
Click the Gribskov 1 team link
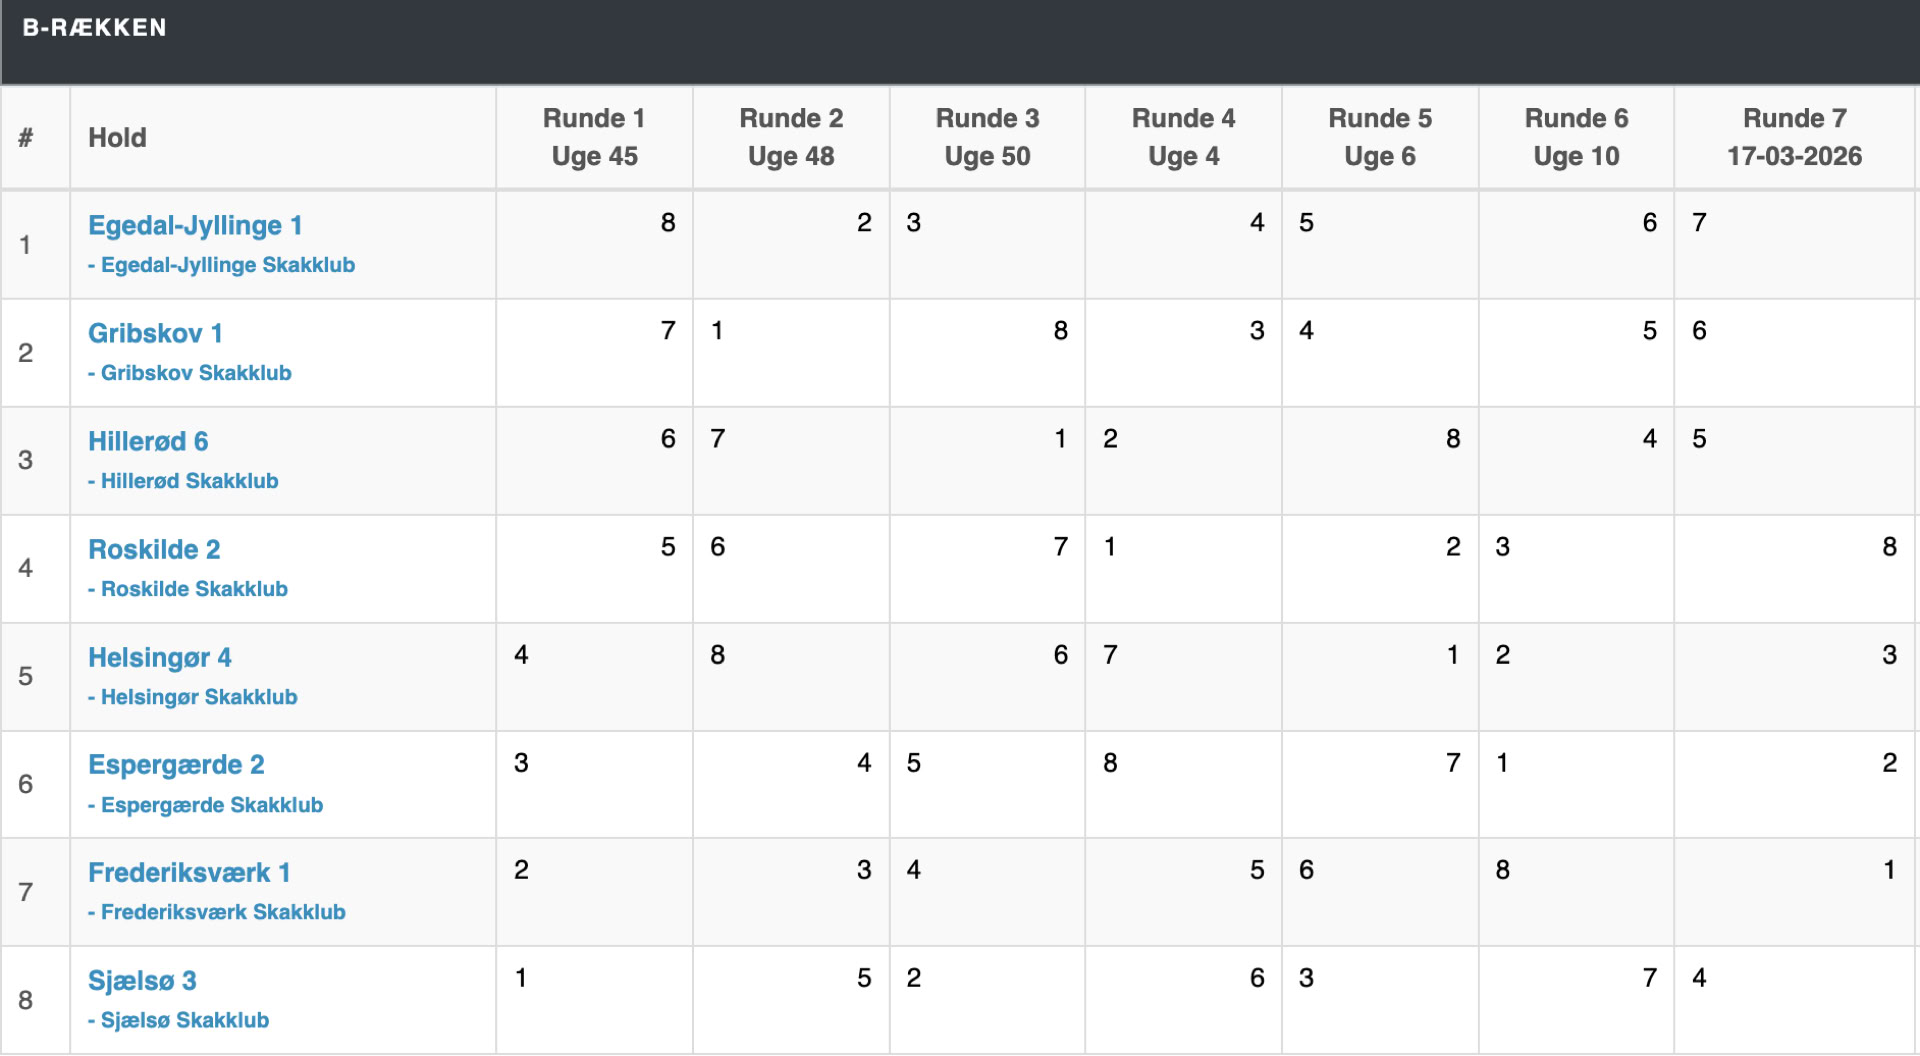click(155, 334)
